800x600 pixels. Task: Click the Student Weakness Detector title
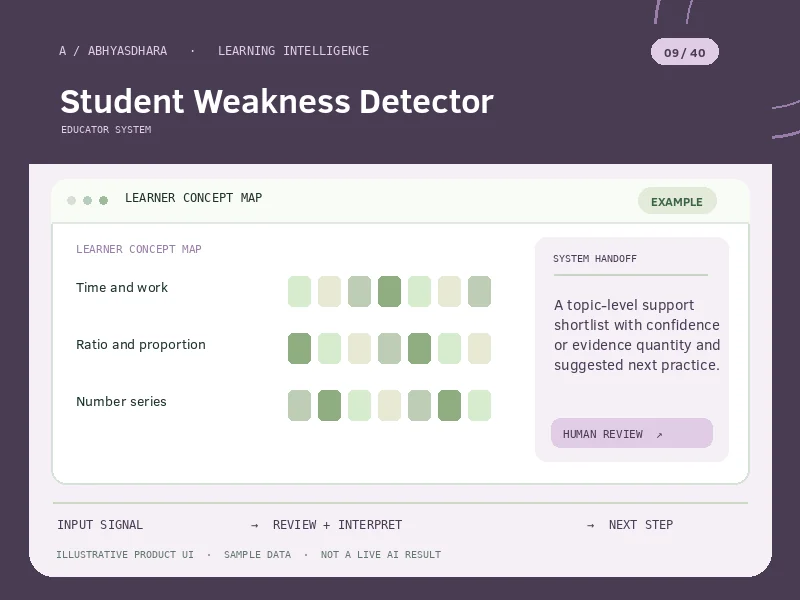point(277,101)
